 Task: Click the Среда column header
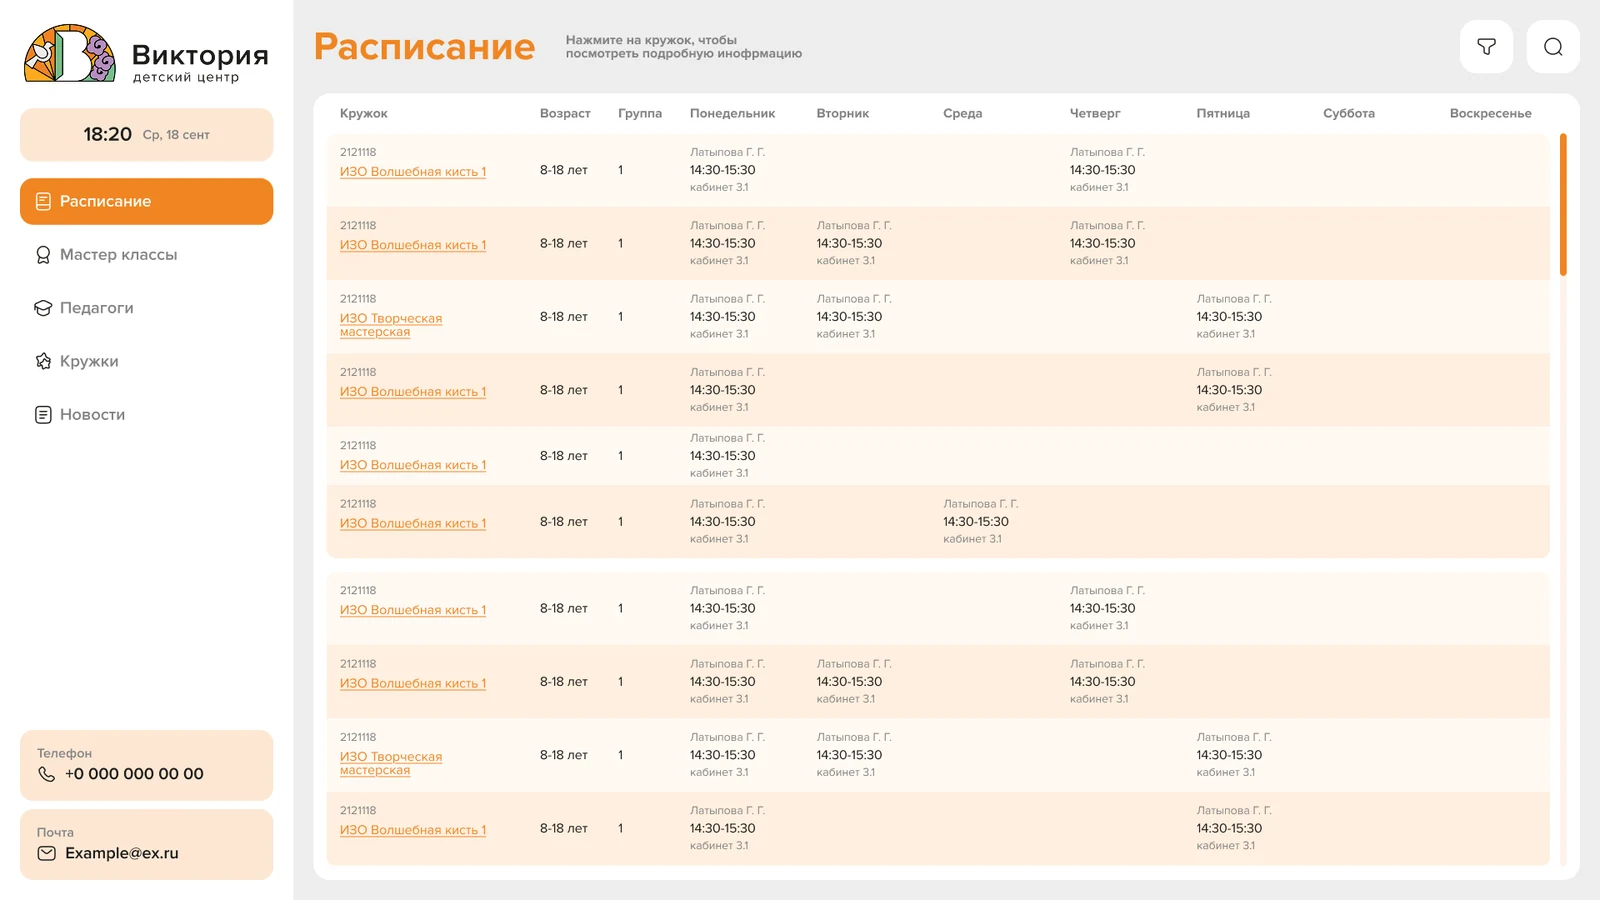(x=962, y=114)
